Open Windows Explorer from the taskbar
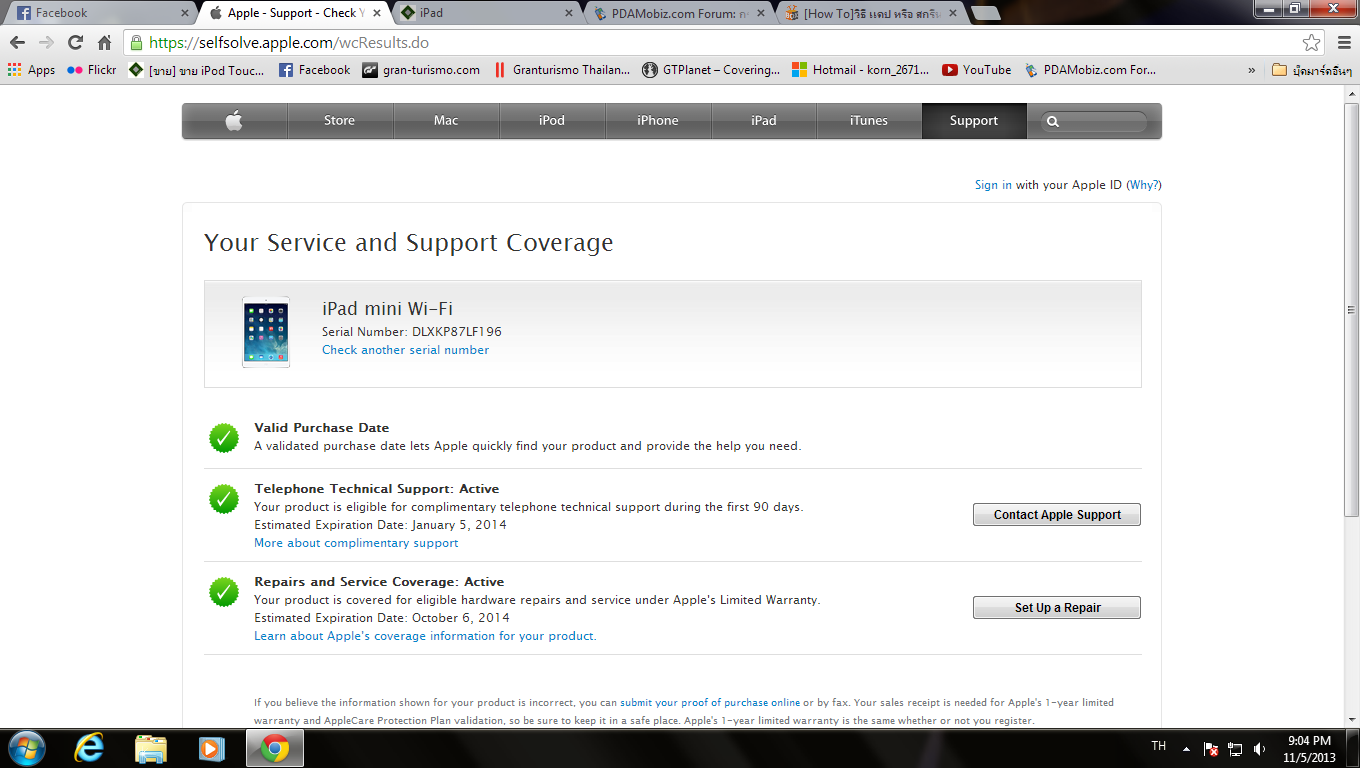Screen dimensions: 1360x768 tap(151, 748)
